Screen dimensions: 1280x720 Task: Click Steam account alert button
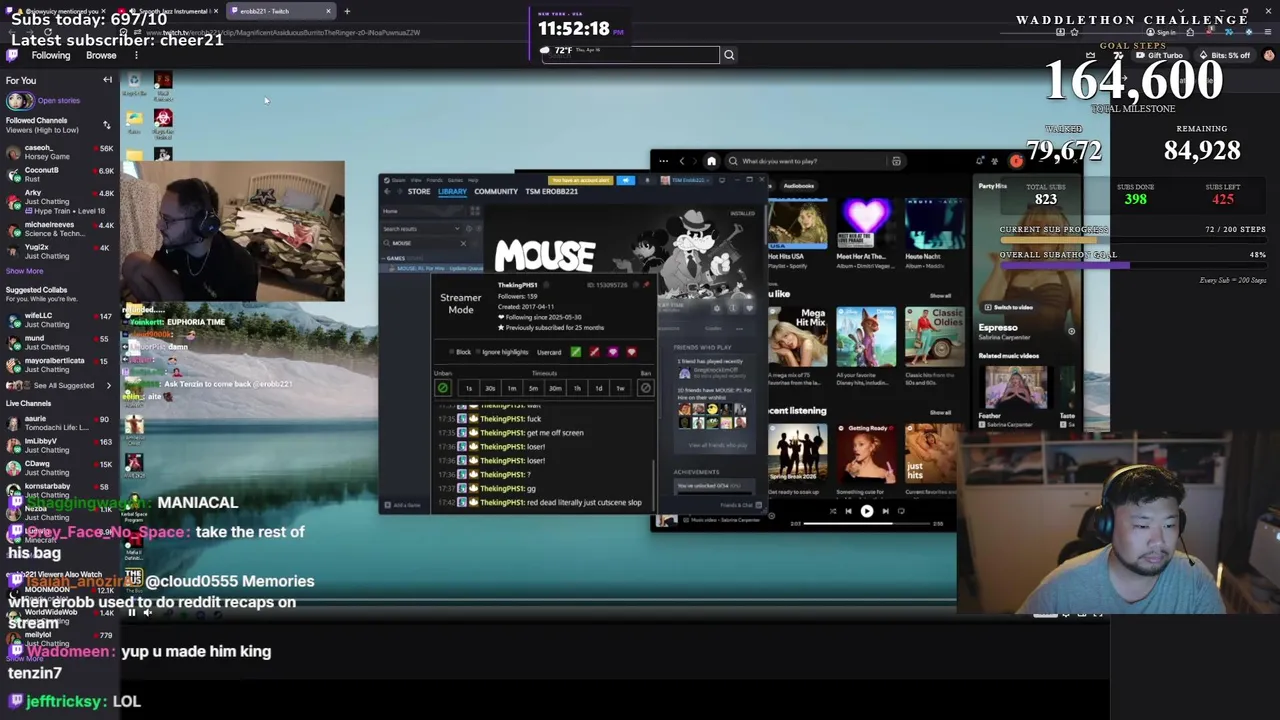click(580, 180)
